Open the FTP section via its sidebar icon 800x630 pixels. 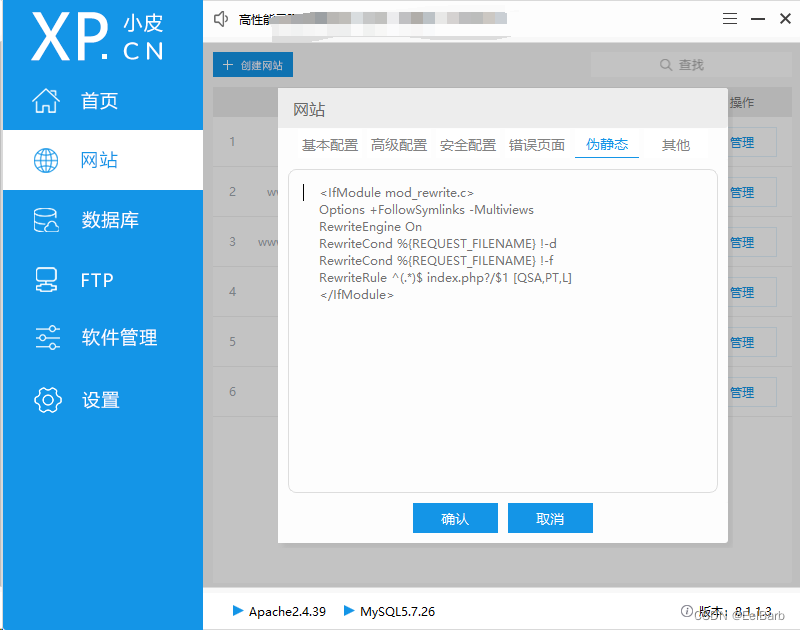(x=47, y=280)
